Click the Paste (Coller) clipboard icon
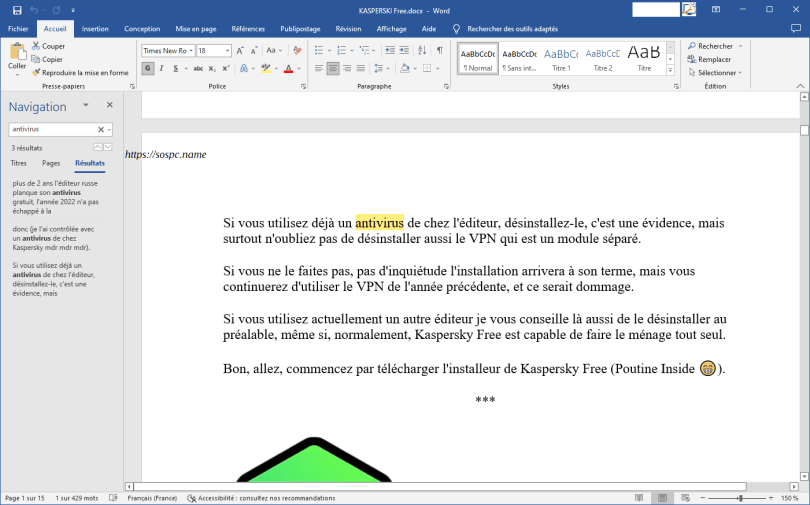This screenshot has height=505, width=810. click(17, 52)
